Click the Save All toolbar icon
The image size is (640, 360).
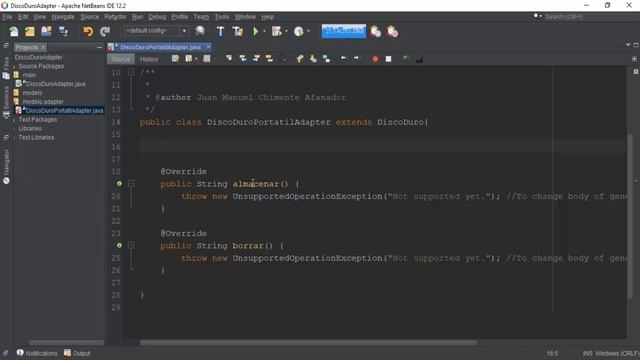(63, 31)
